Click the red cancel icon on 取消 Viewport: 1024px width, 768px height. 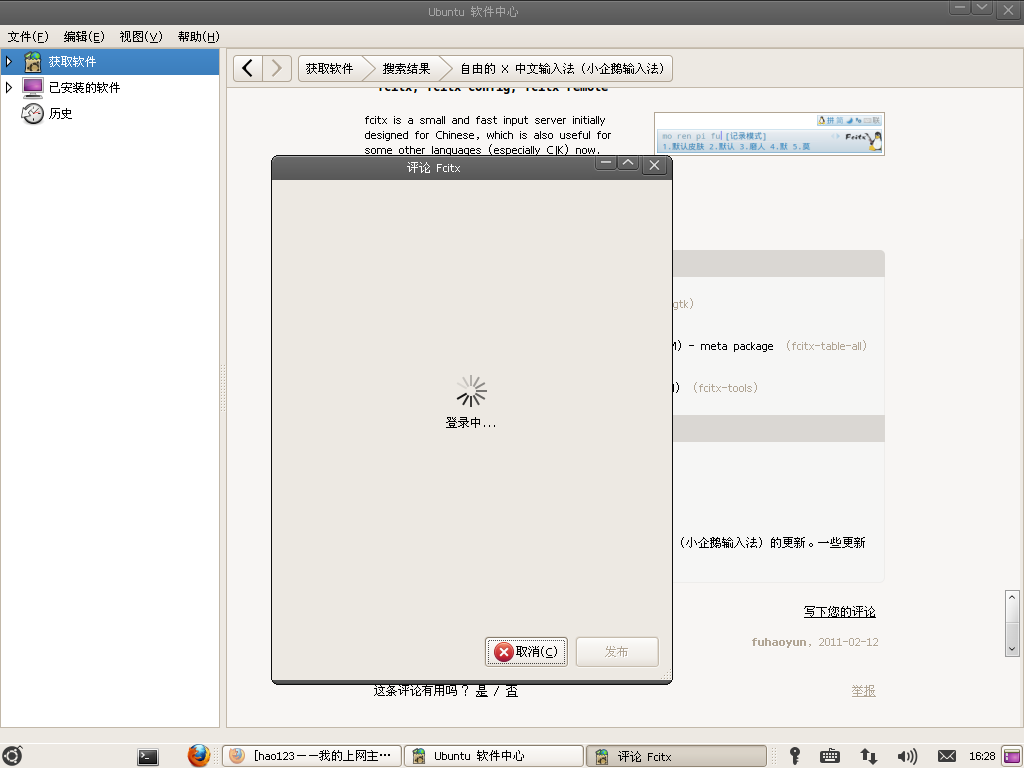pos(504,652)
